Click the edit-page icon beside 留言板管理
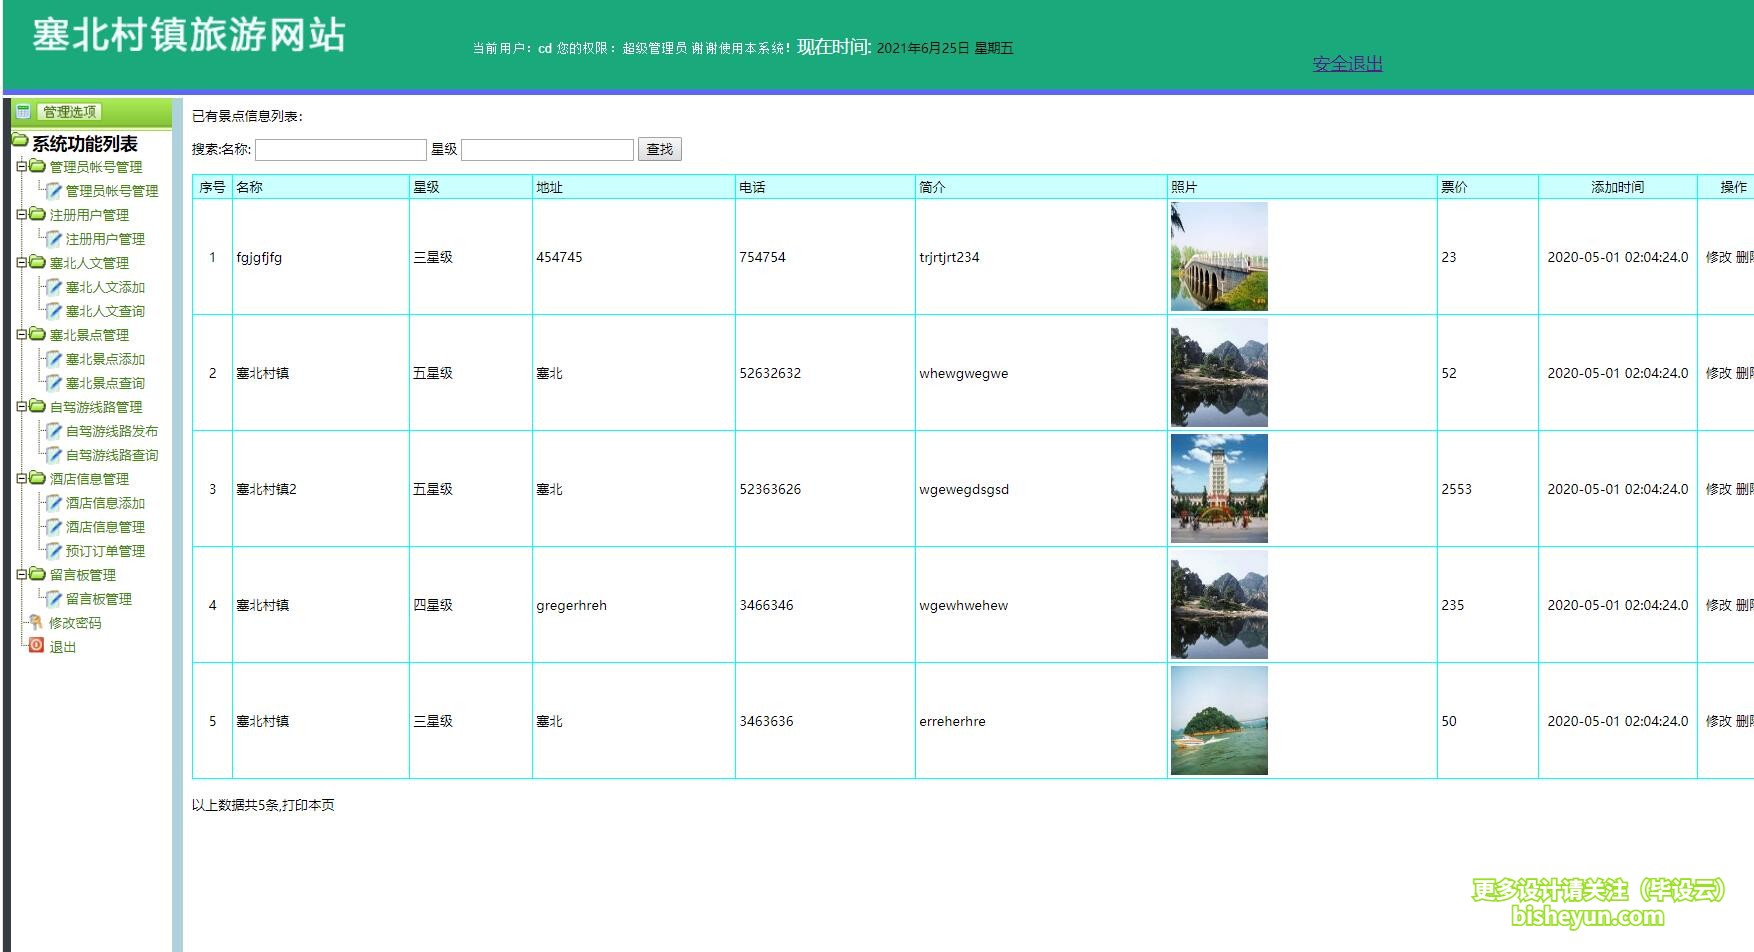Image resolution: width=1754 pixels, height=952 pixels. (x=53, y=599)
